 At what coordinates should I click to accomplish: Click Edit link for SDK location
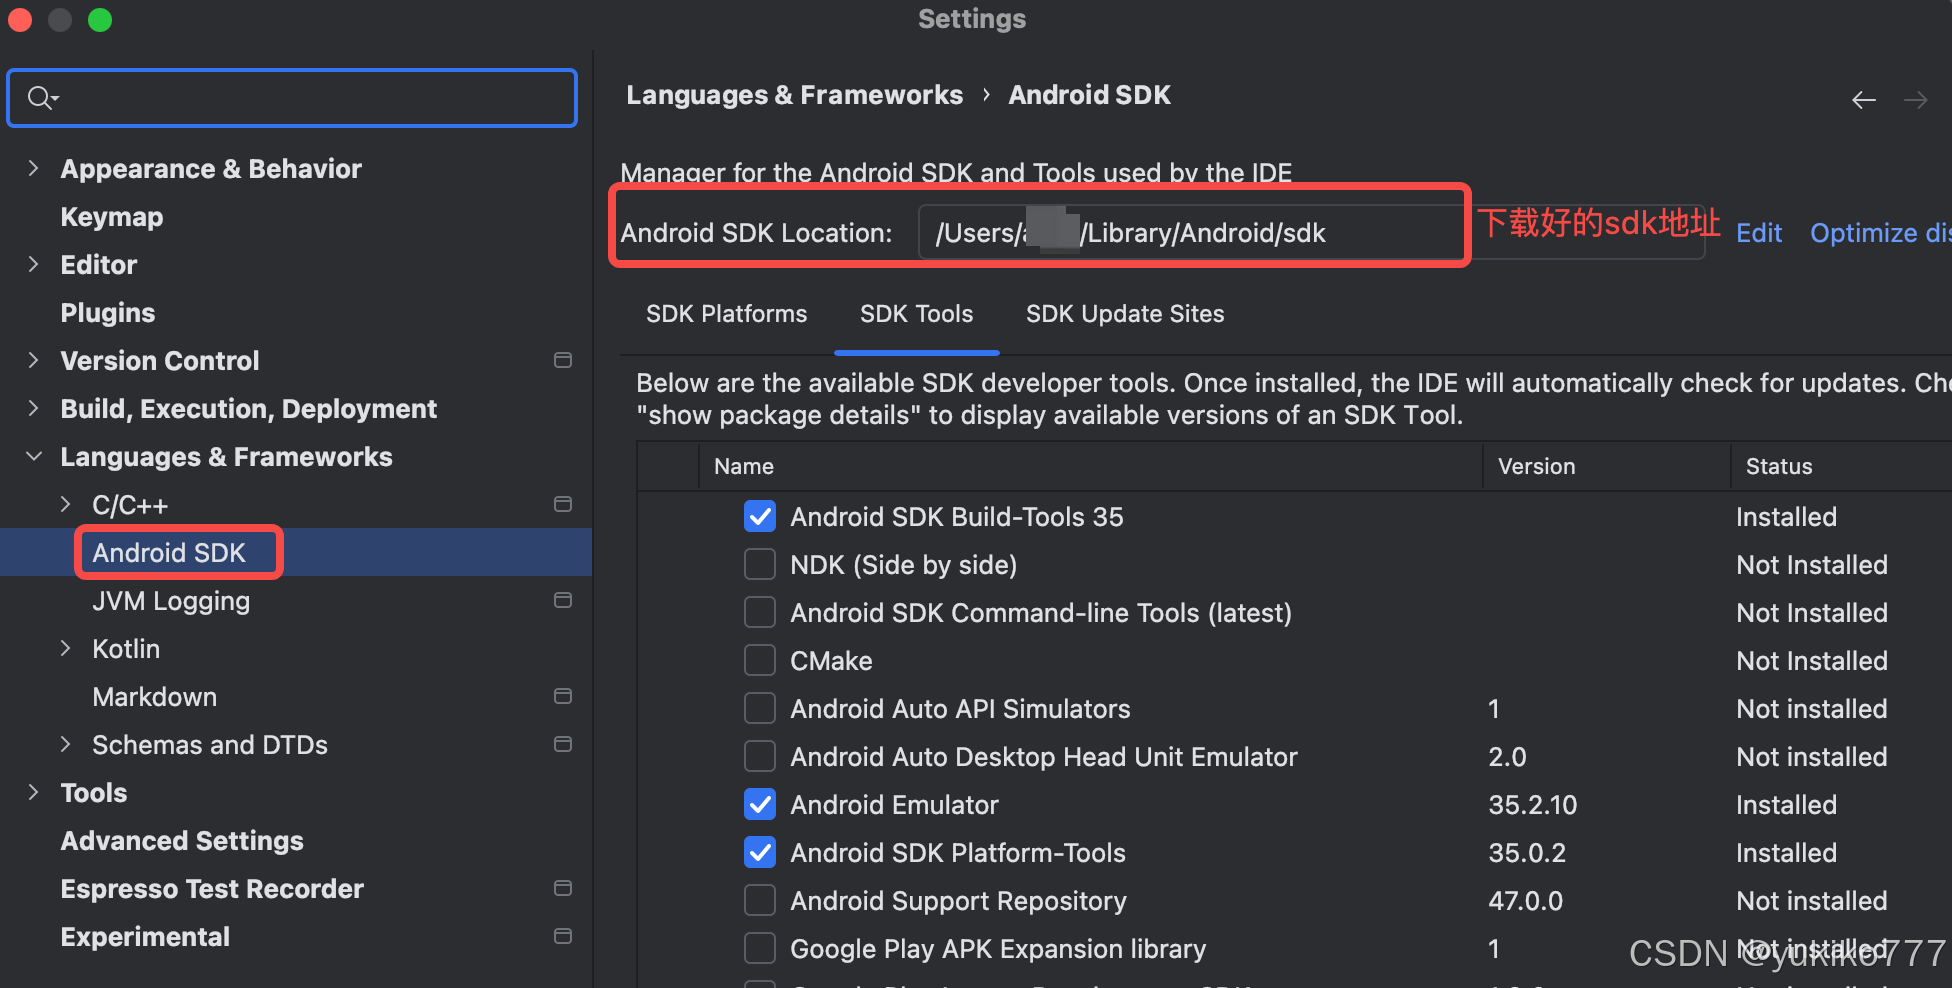point(1759,233)
